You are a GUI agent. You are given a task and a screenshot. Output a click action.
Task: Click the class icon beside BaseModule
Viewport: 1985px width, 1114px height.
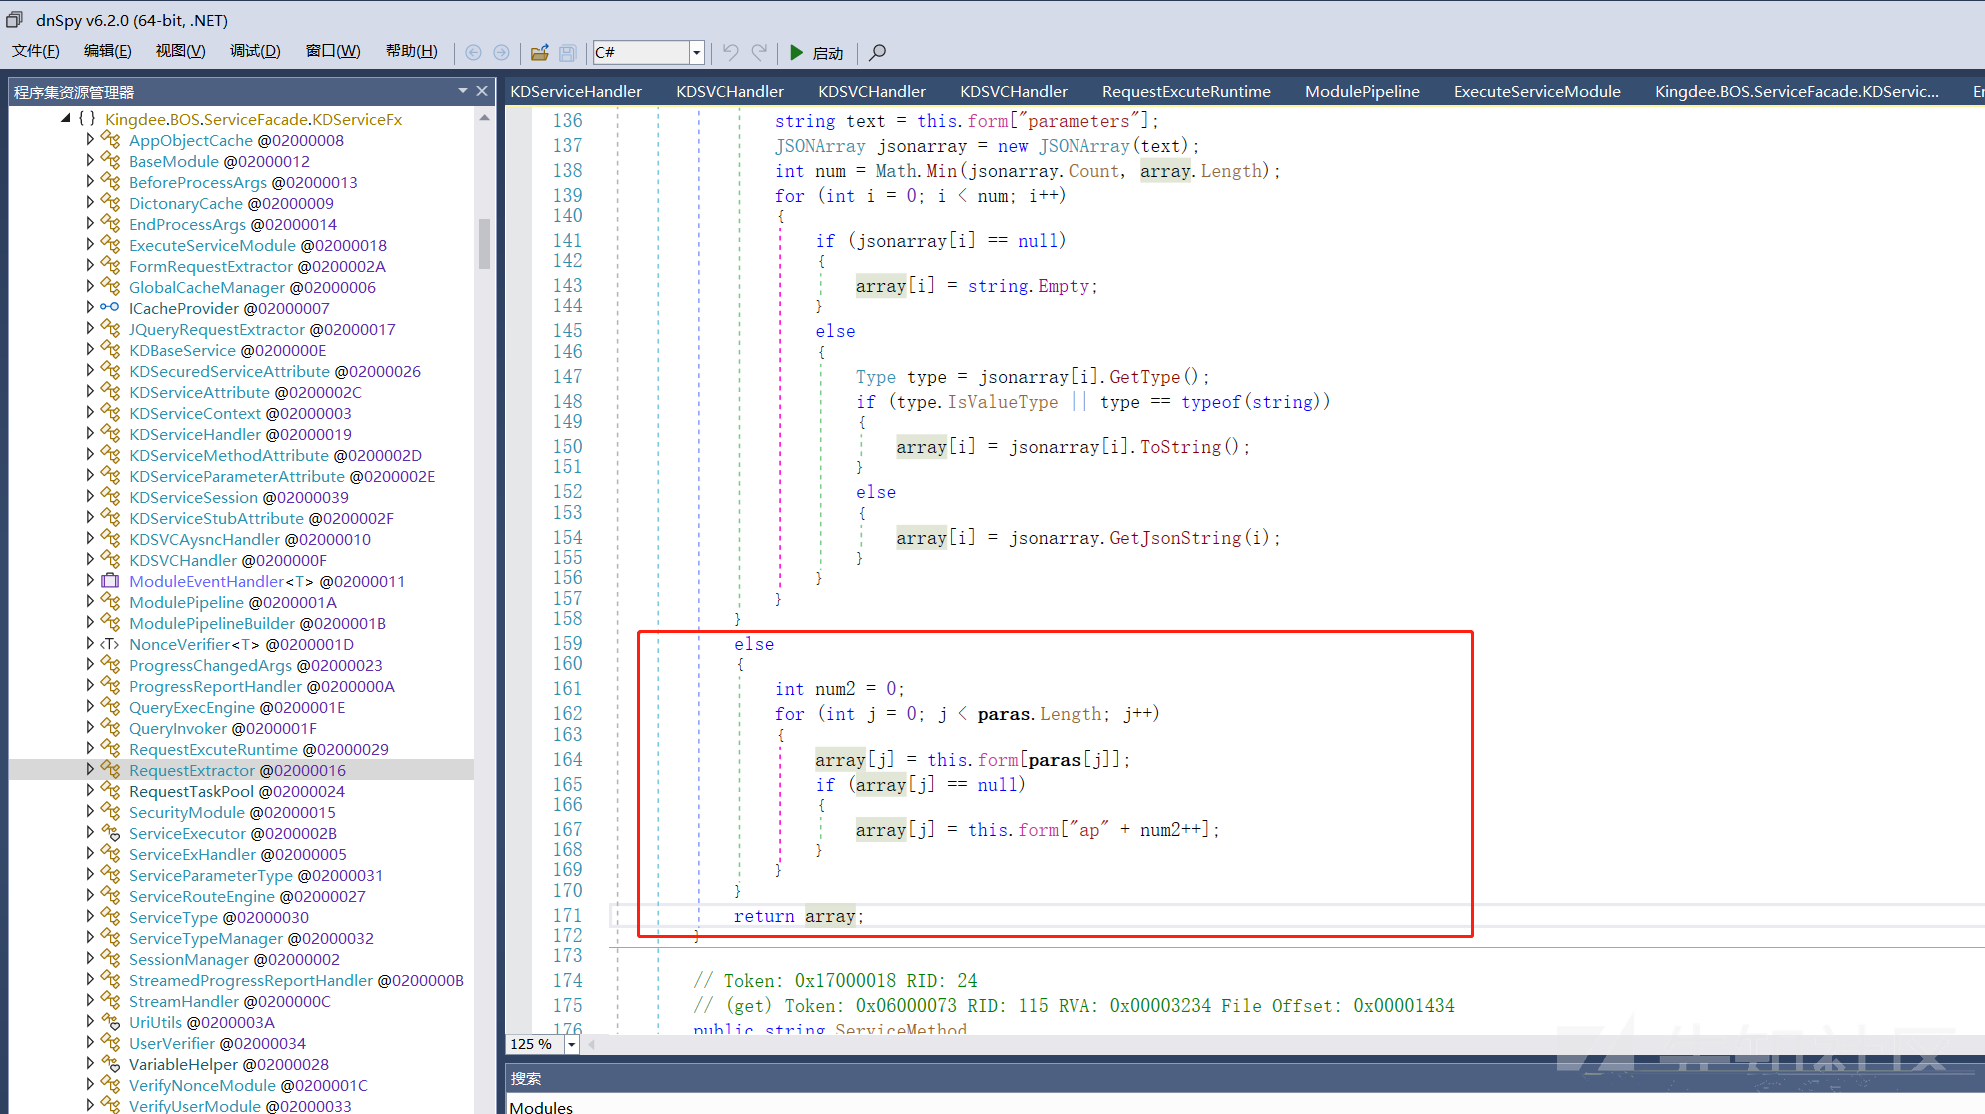click(110, 161)
